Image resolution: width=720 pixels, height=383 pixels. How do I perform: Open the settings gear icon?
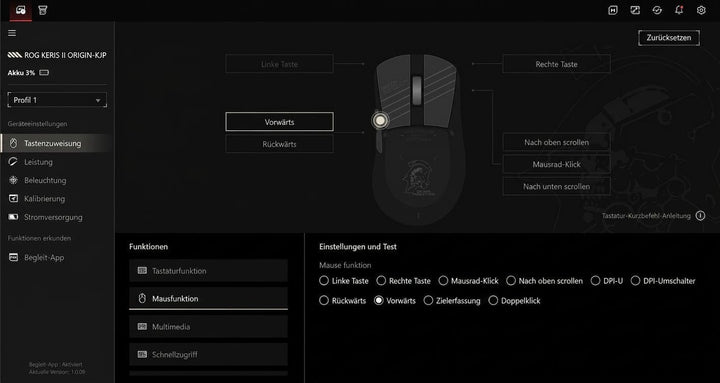701,10
